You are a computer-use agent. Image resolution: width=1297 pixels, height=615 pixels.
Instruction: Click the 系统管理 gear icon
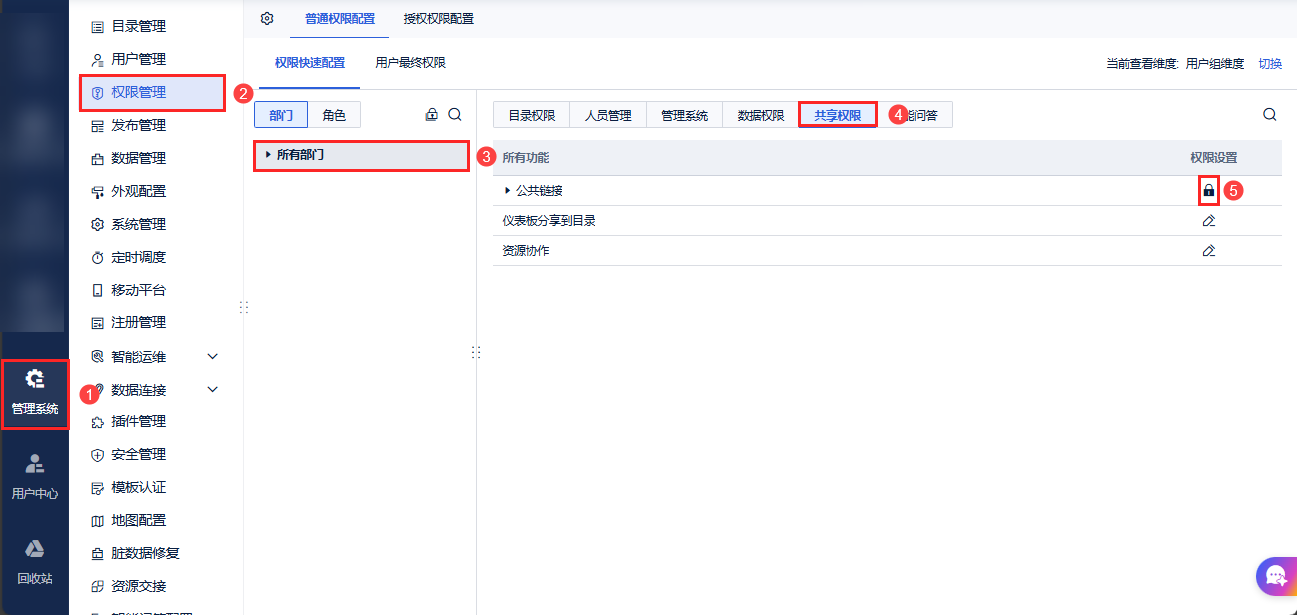97,224
